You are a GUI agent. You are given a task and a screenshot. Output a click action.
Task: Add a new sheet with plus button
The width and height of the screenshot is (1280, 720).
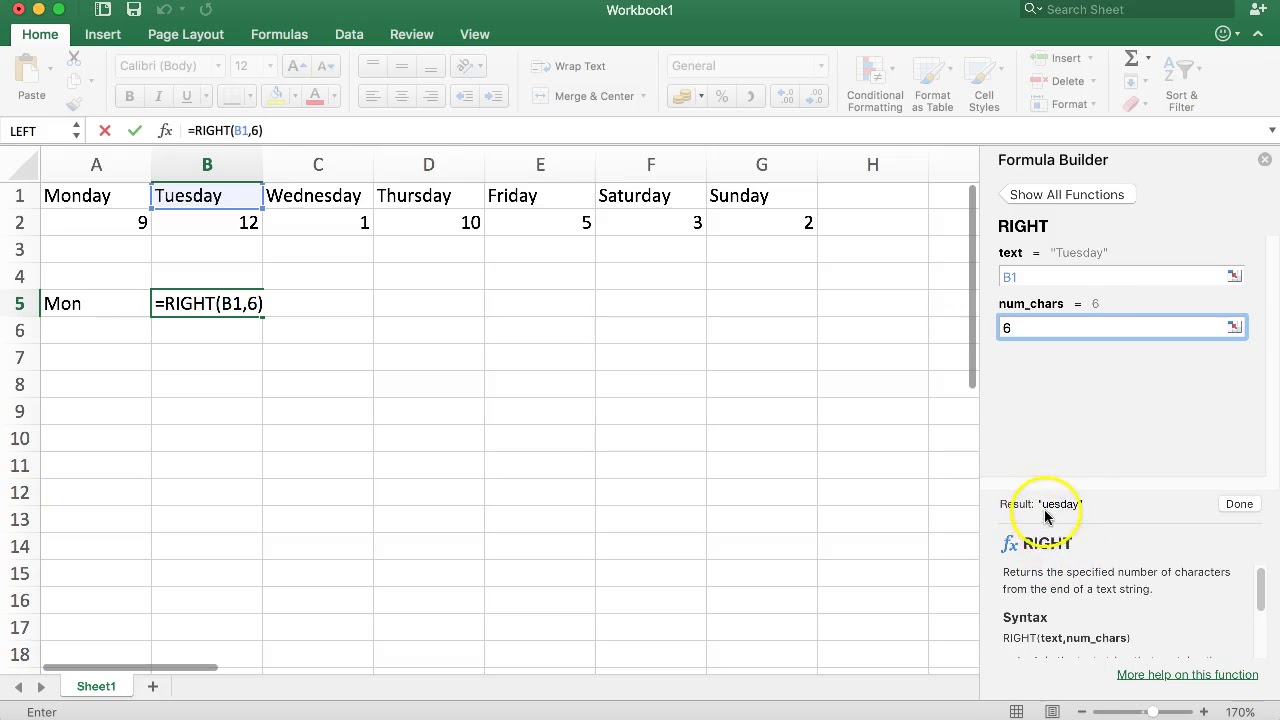point(153,686)
